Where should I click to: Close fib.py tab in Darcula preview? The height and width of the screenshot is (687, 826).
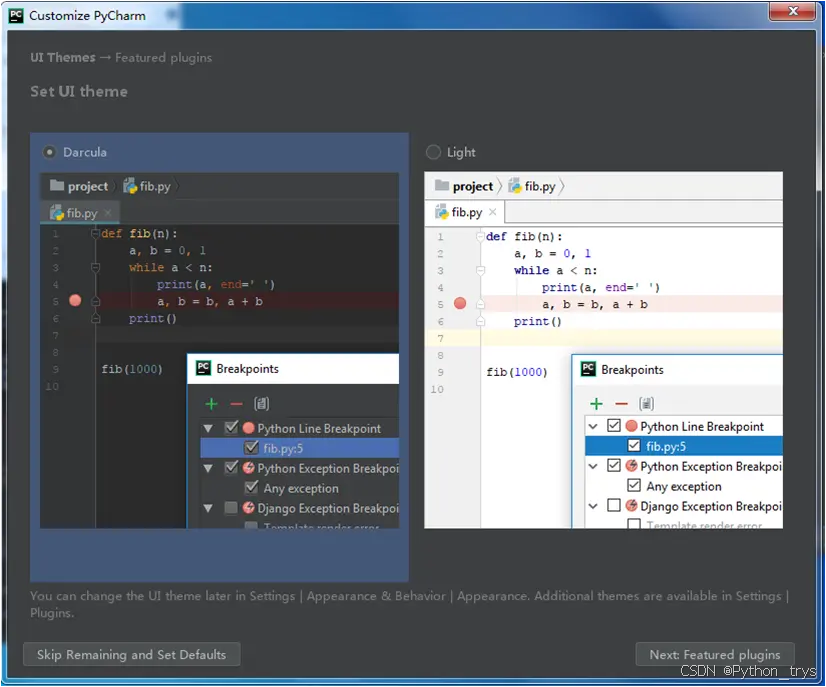tap(107, 212)
